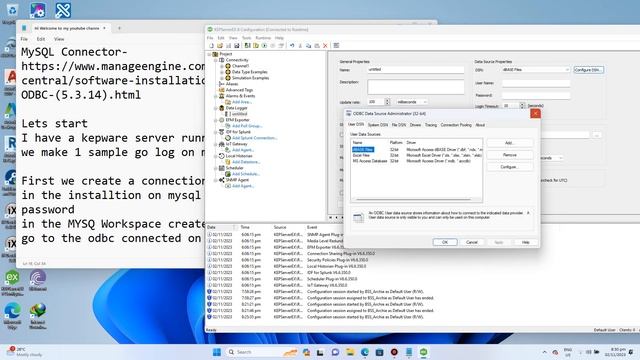This screenshot has width=640, height=360.
Task: Click red circular recorder icon in taskbar
Action: pos(394,352)
